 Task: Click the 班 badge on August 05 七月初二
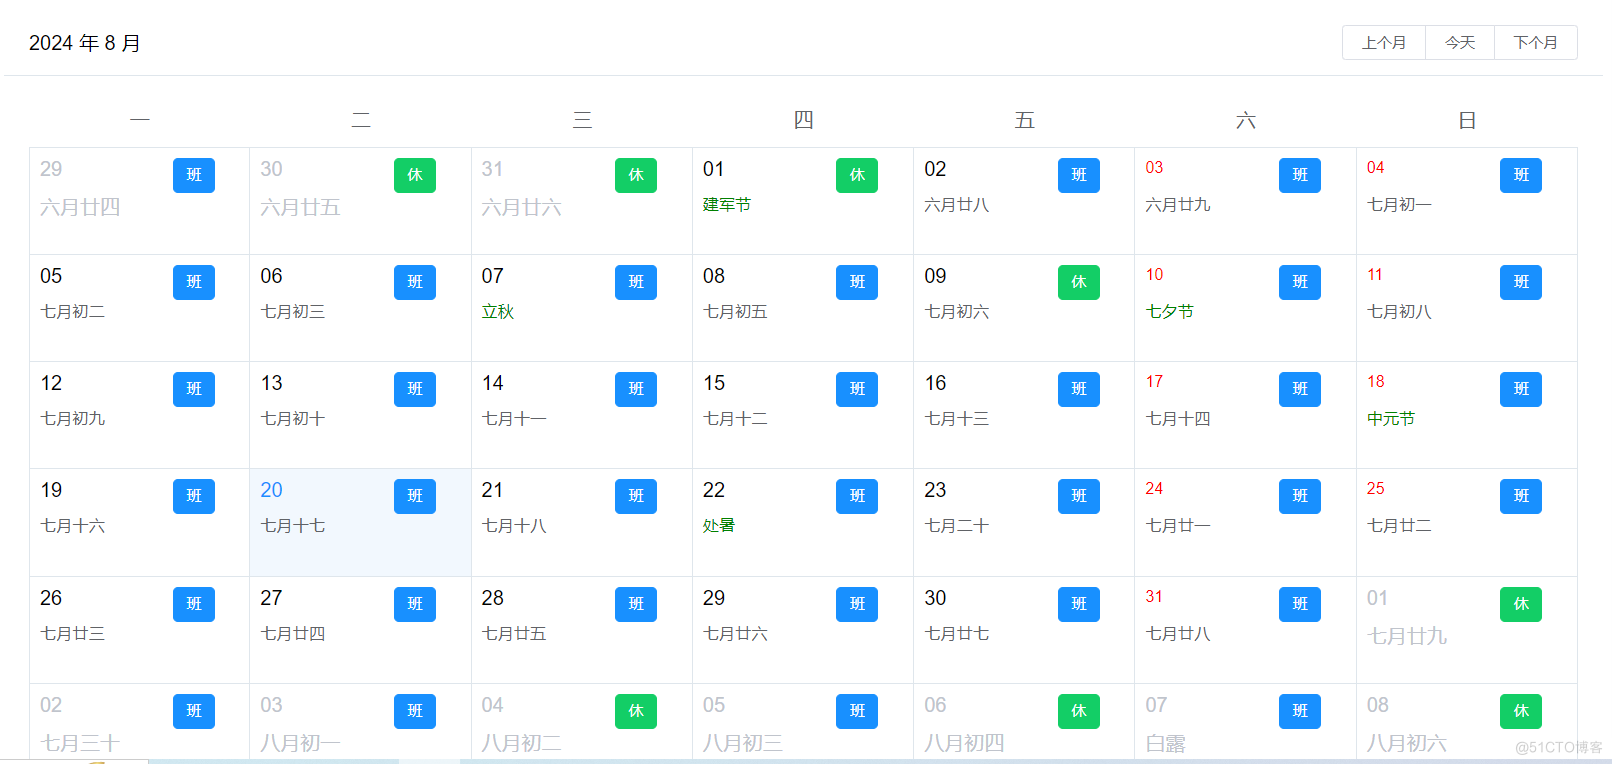194,282
